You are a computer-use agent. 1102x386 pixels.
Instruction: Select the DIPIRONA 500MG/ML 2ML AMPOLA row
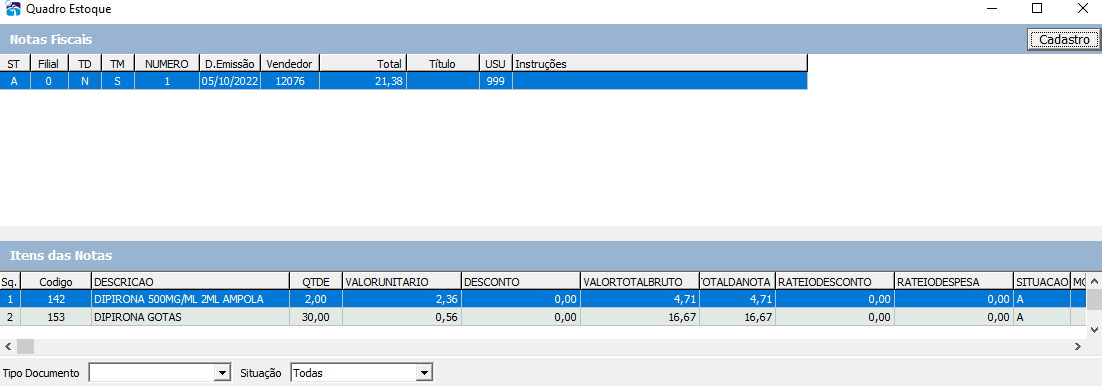[x=544, y=300]
